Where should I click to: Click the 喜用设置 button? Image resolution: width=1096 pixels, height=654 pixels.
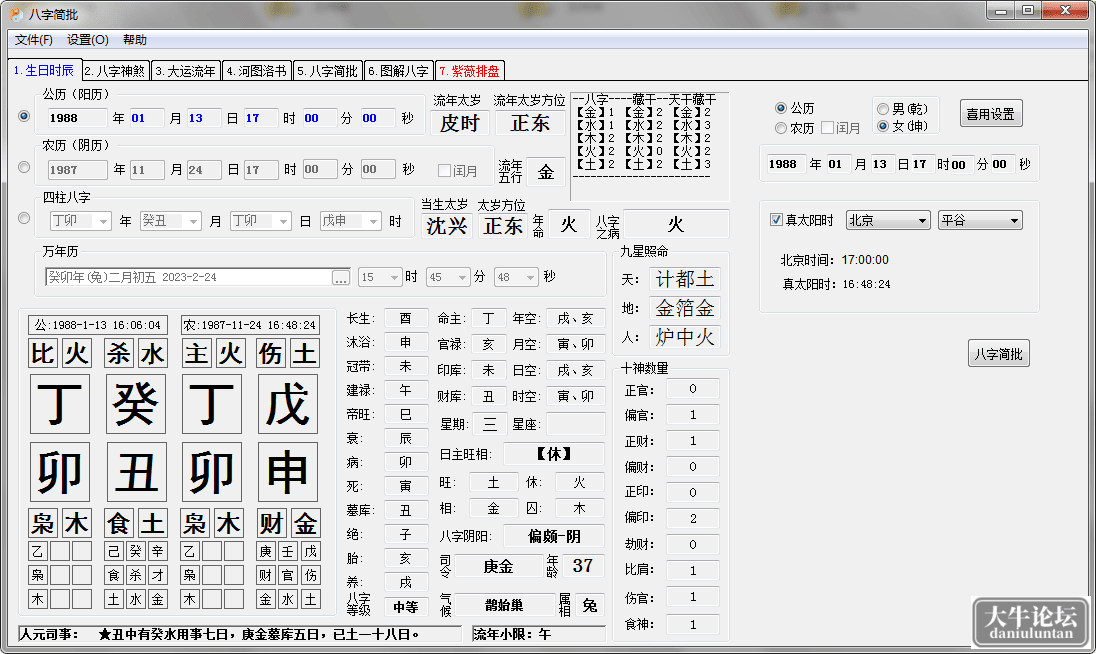[990, 114]
